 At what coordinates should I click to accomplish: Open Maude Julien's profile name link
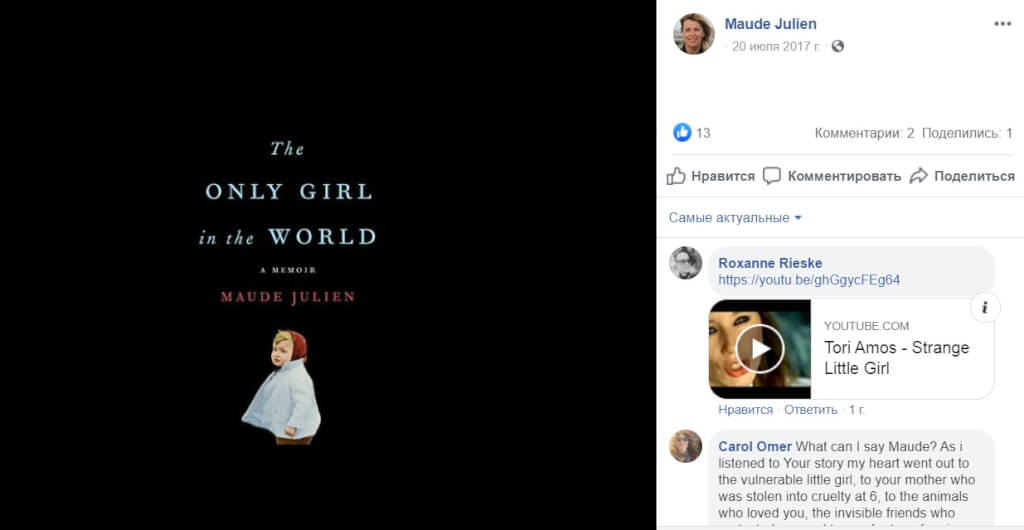click(771, 24)
